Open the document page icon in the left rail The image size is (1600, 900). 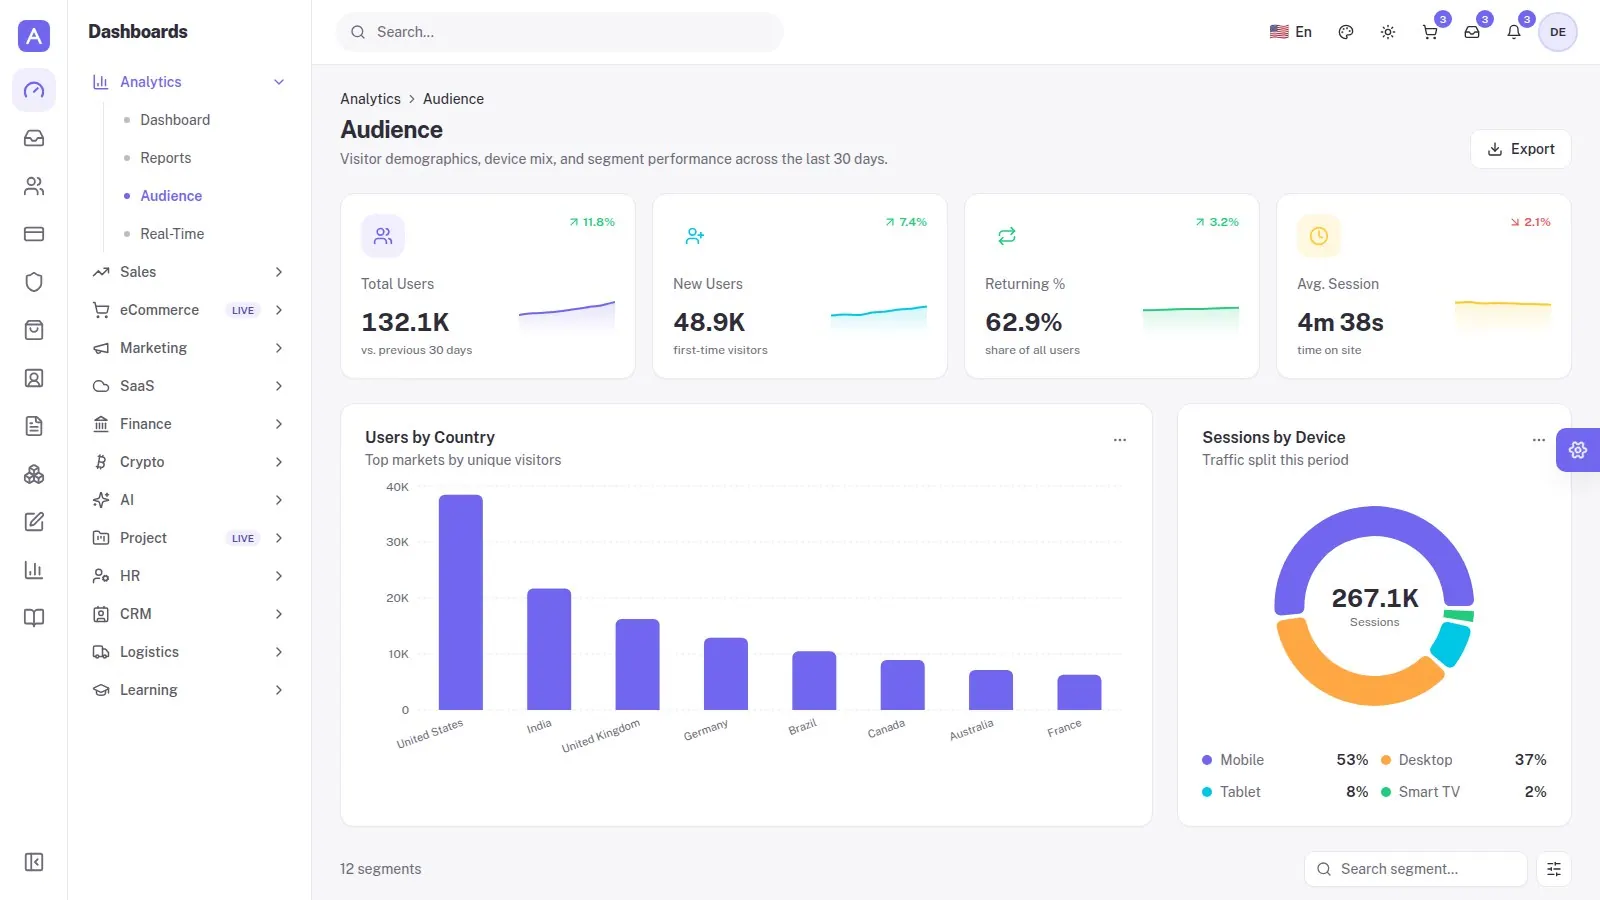[x=34, y=426]
